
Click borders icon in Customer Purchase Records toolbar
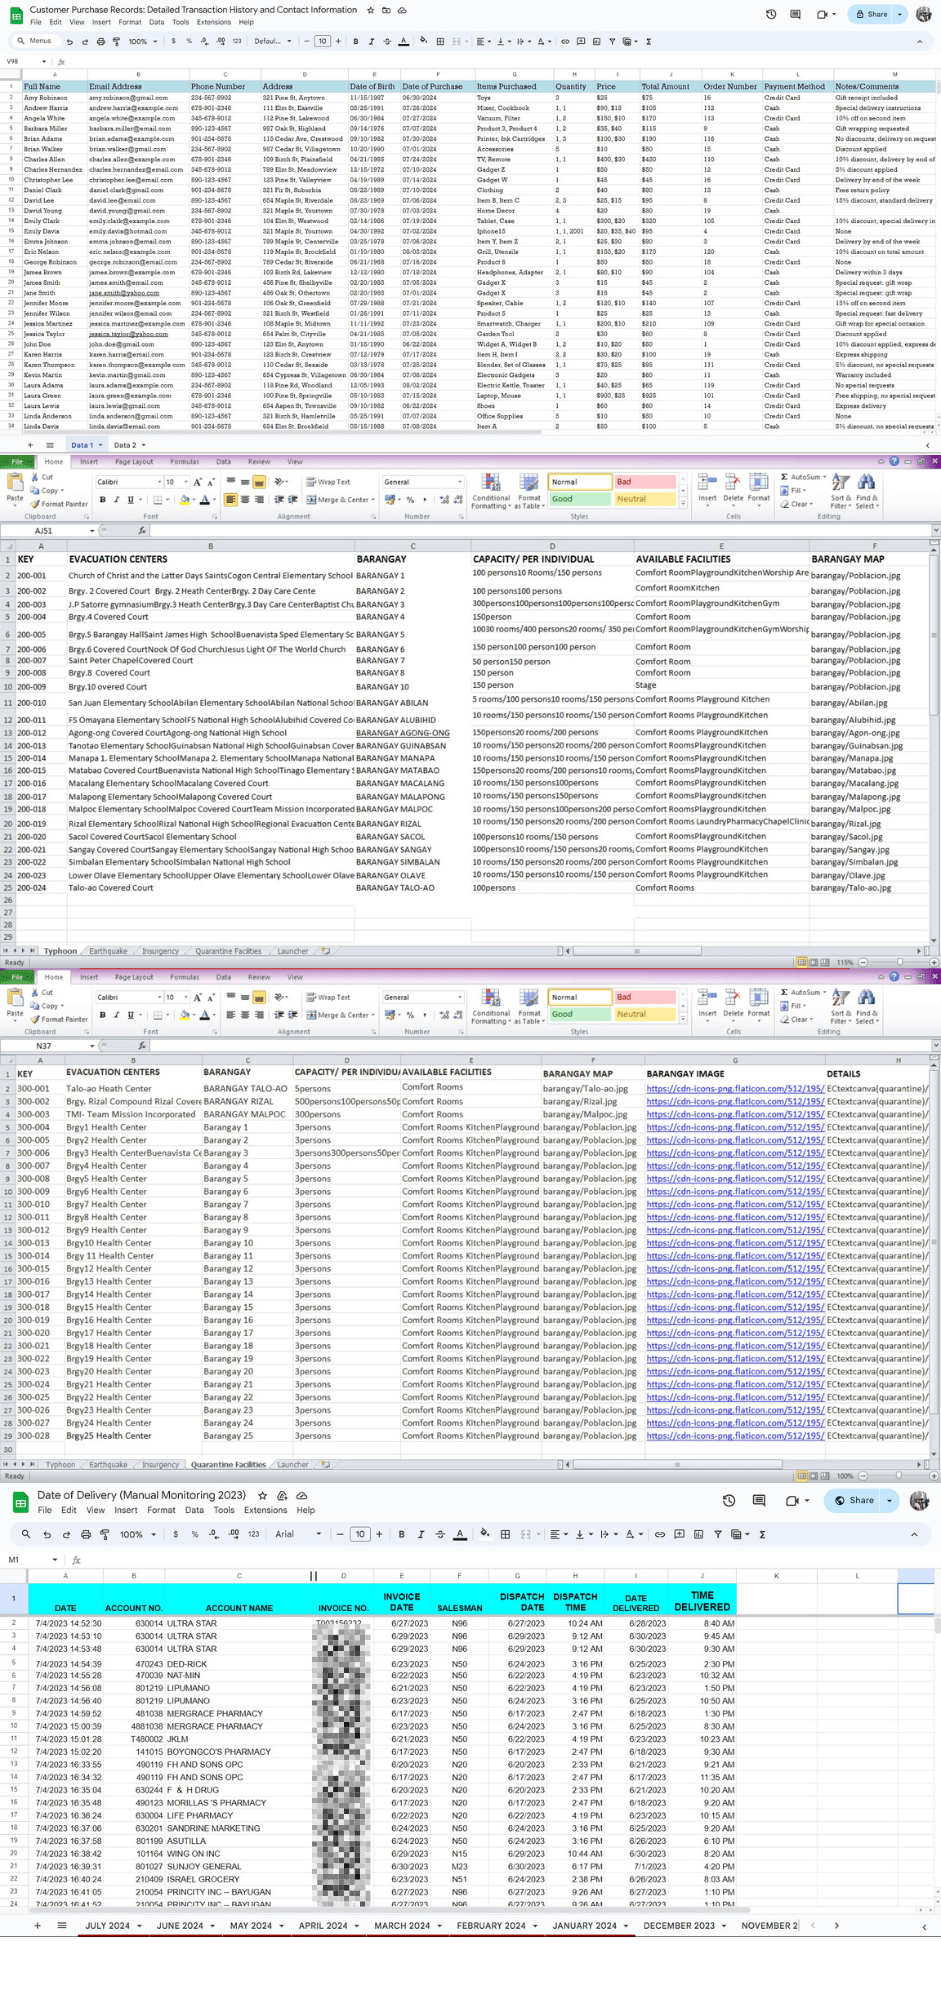coord(440,42)
